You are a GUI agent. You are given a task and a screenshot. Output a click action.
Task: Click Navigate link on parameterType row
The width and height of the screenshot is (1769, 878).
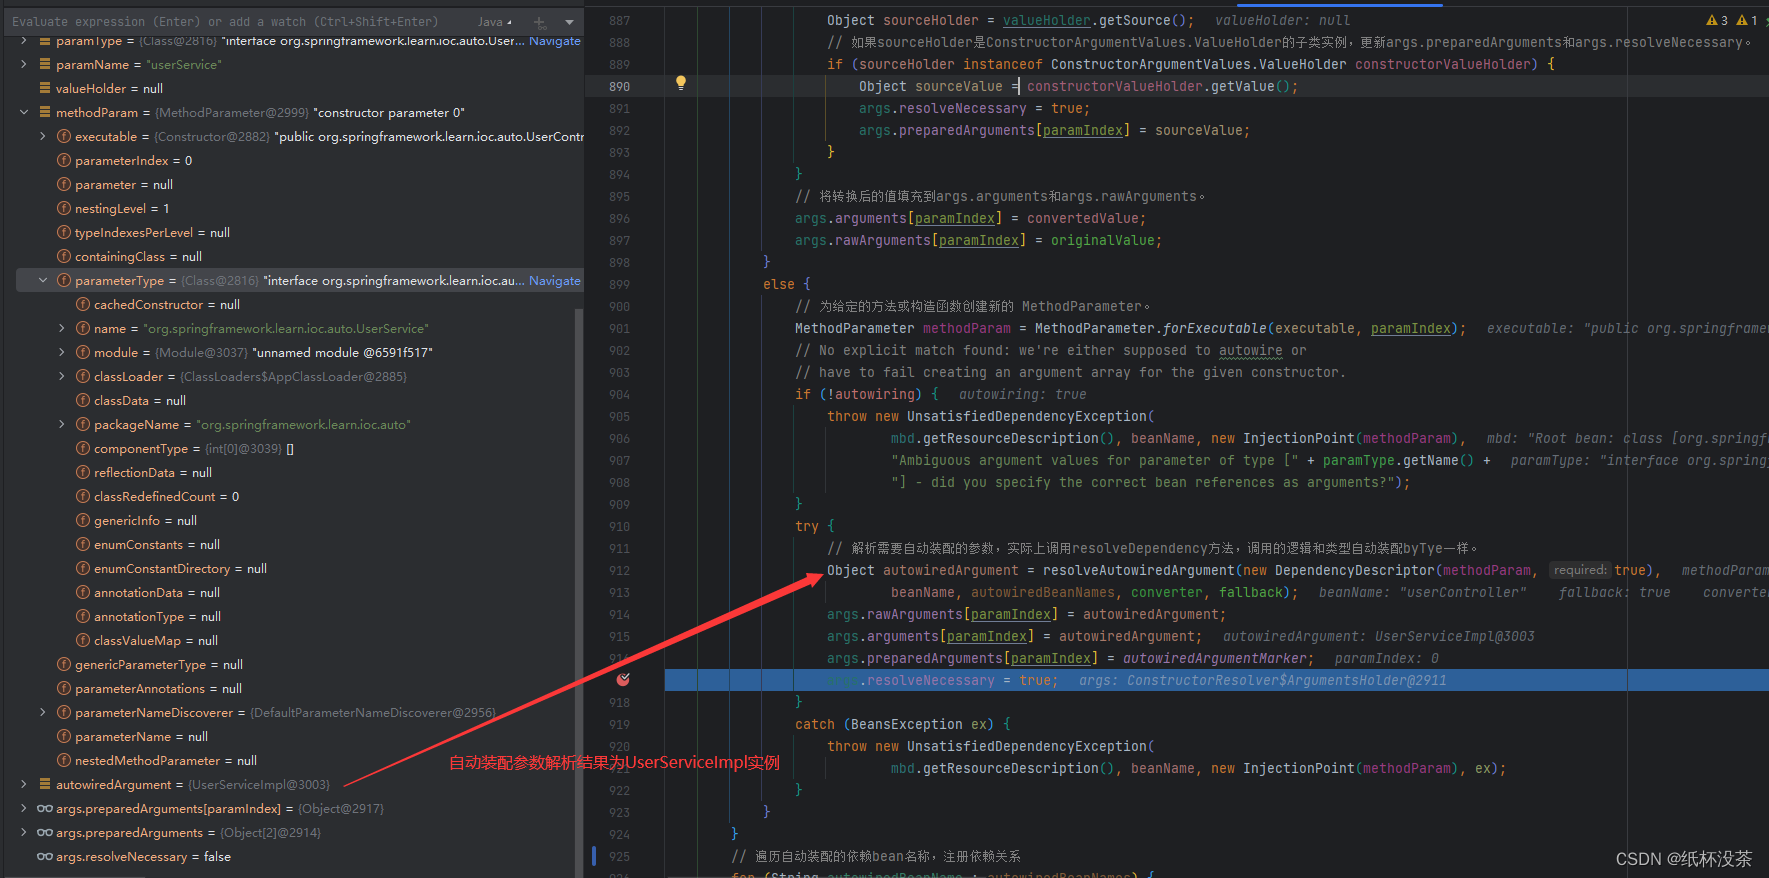554,280
